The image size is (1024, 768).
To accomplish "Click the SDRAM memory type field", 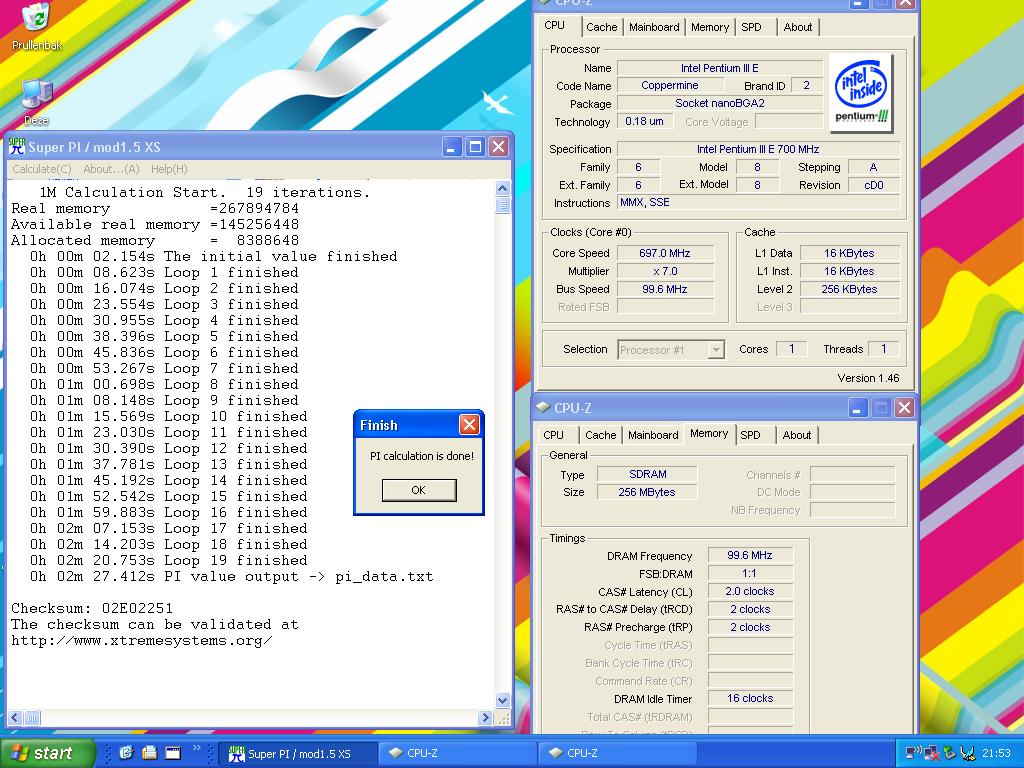I will [647, 474].
